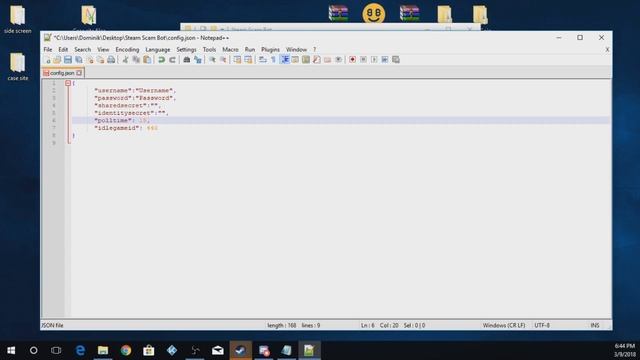Open the Search menu
640x360 pixels.
82,49
